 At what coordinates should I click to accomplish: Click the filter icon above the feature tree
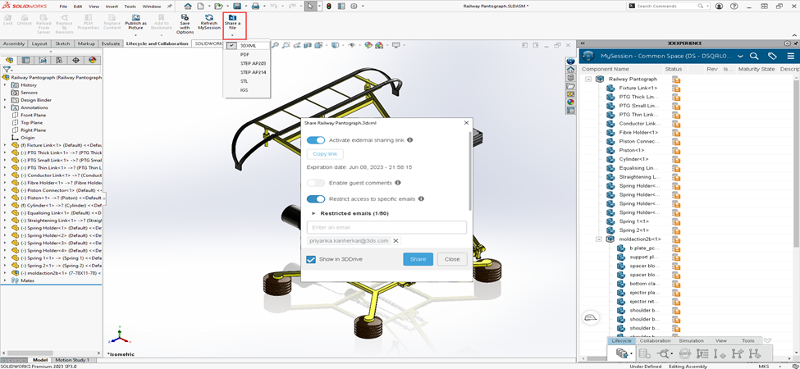[x=7, y=69]
